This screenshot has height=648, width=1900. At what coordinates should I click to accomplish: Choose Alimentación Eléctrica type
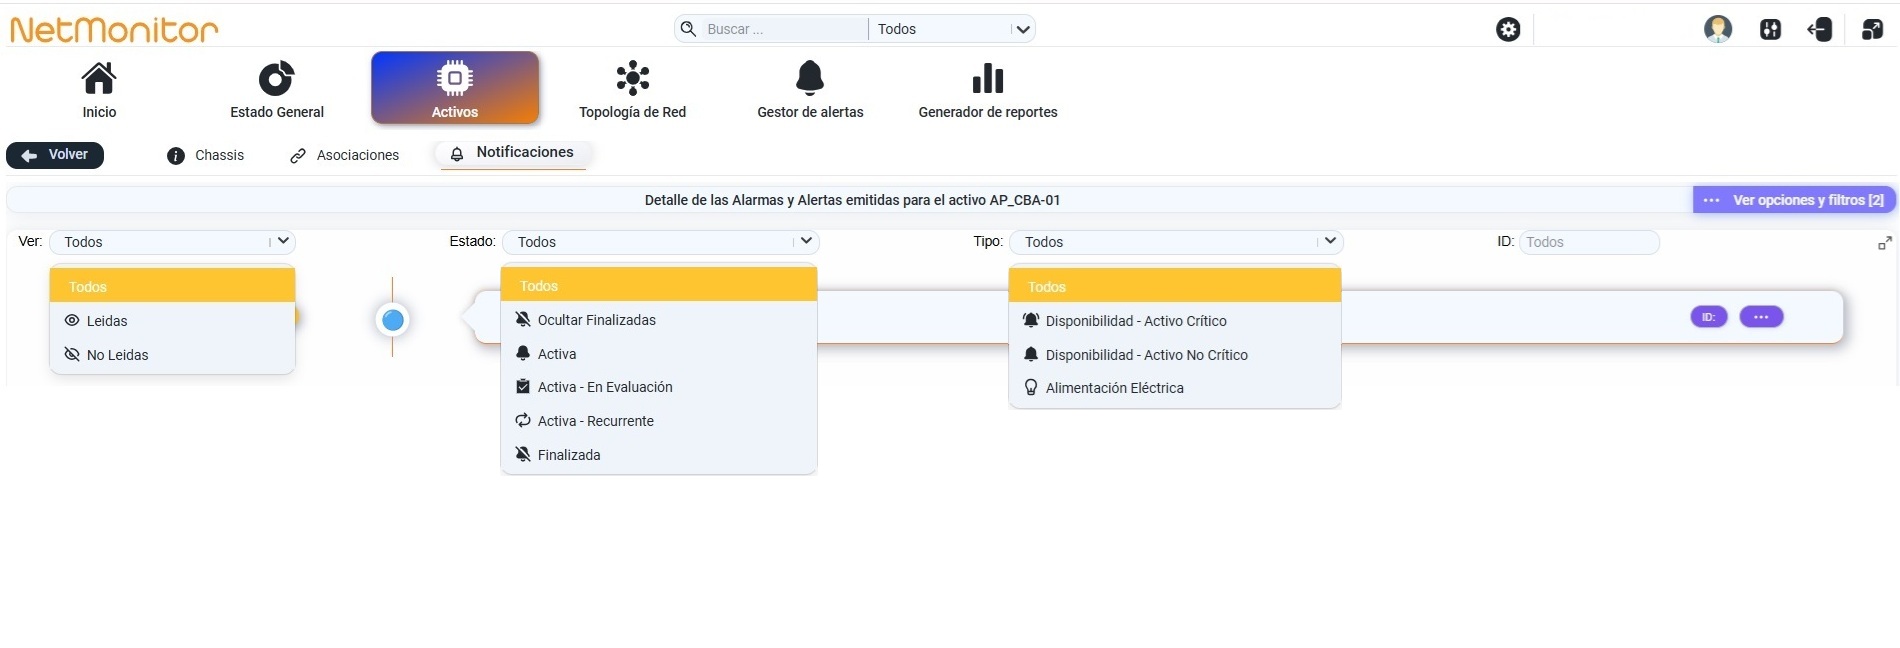[1175, 388]
